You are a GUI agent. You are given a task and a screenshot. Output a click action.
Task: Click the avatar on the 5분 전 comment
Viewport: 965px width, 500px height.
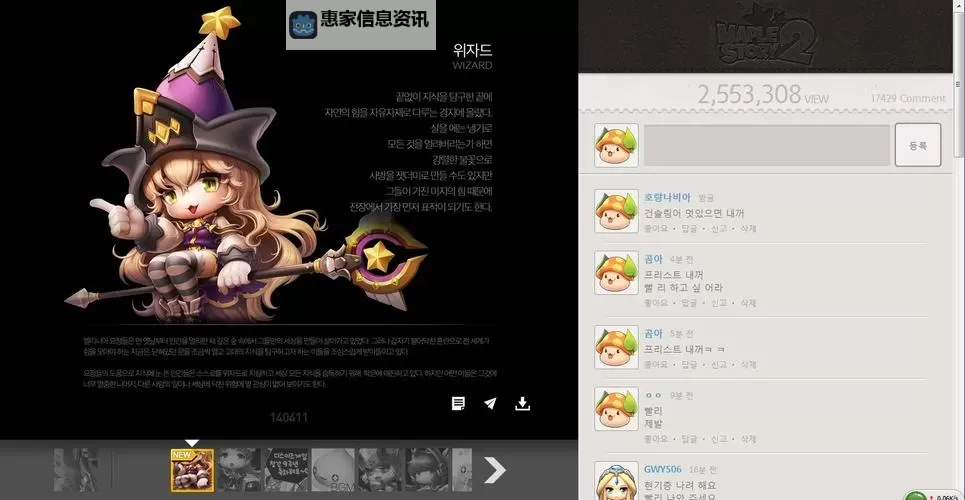pos(616,347)
